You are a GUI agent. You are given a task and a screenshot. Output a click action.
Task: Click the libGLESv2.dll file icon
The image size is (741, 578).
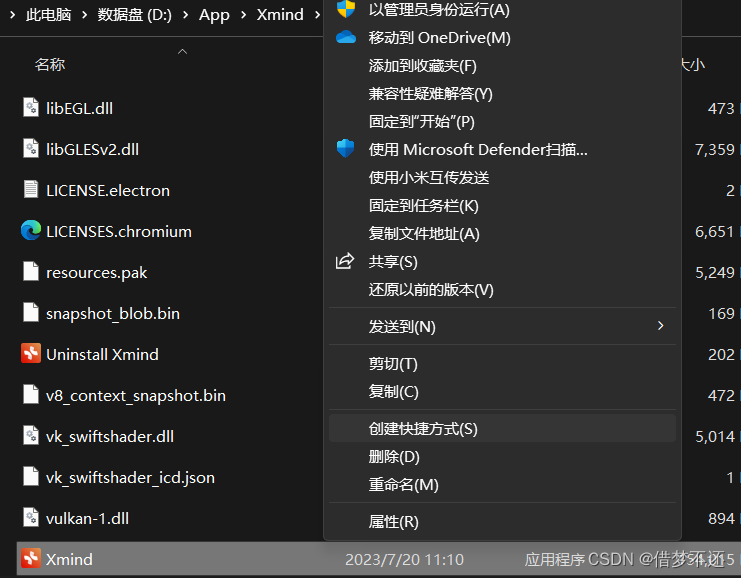pos(31,148)
